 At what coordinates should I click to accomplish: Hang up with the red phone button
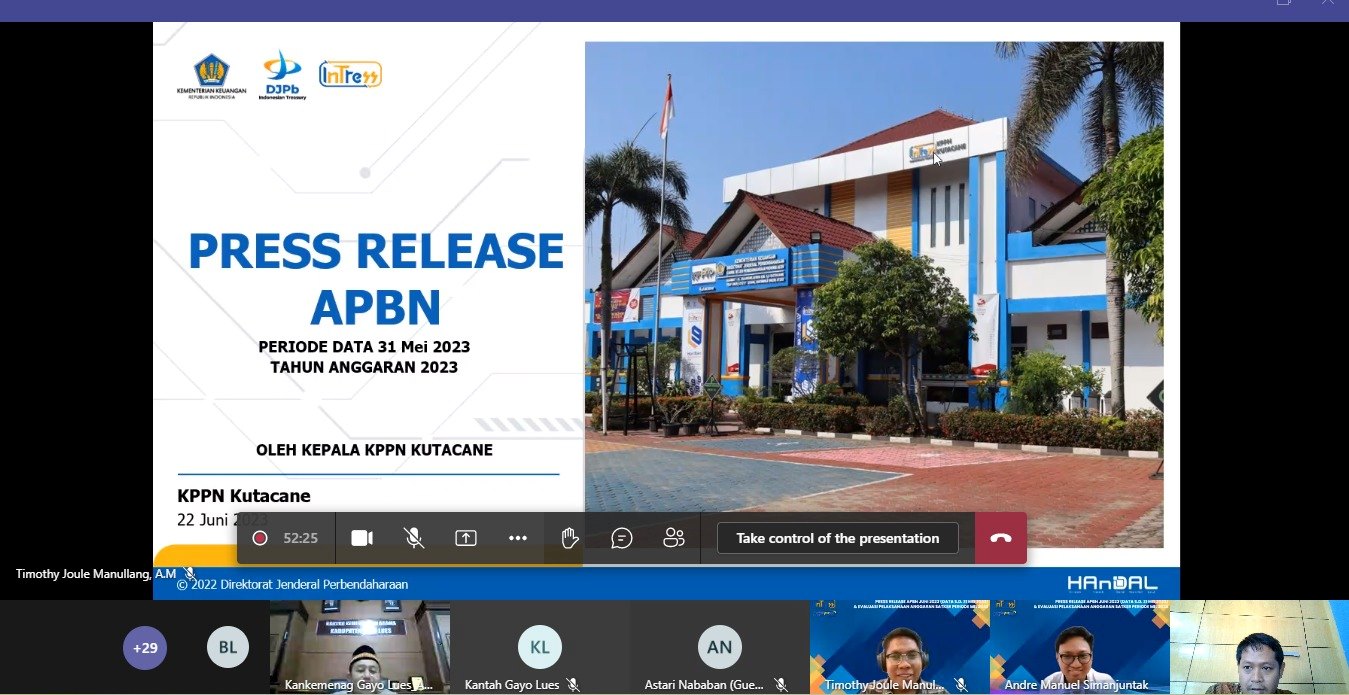(x=1000, y=538)
